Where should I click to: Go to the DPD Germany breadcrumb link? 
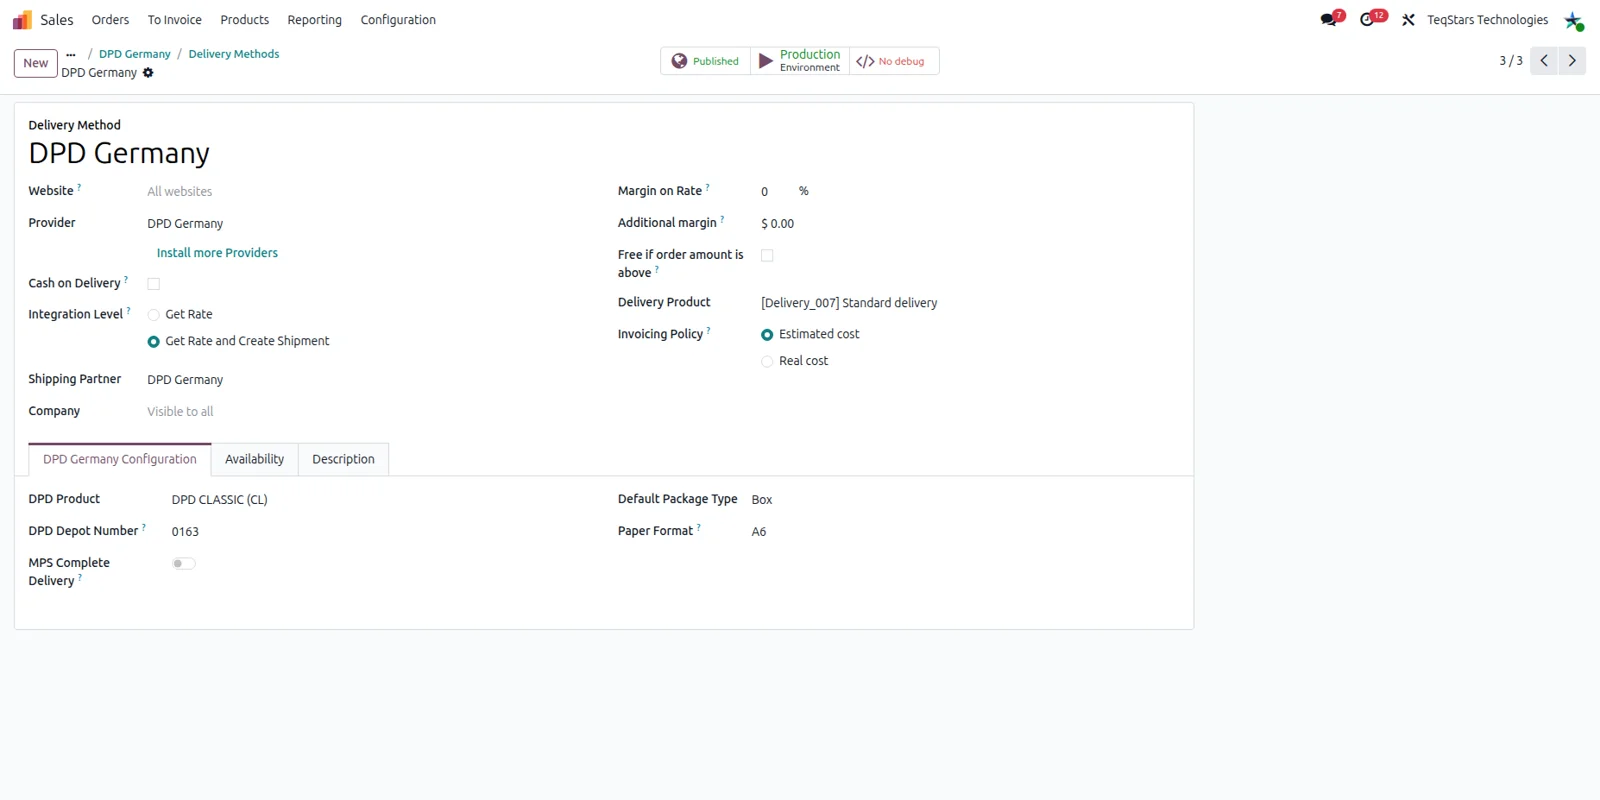click(135, 54)
